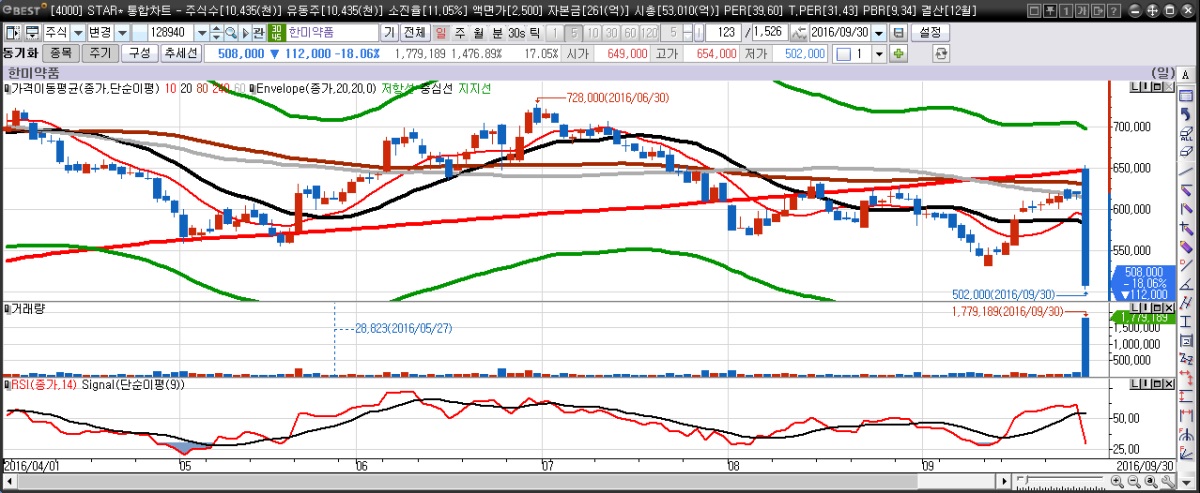Viewport: 1200px width, 493px height.
Task: Click the total bars field 1,526
Action: 769,32
